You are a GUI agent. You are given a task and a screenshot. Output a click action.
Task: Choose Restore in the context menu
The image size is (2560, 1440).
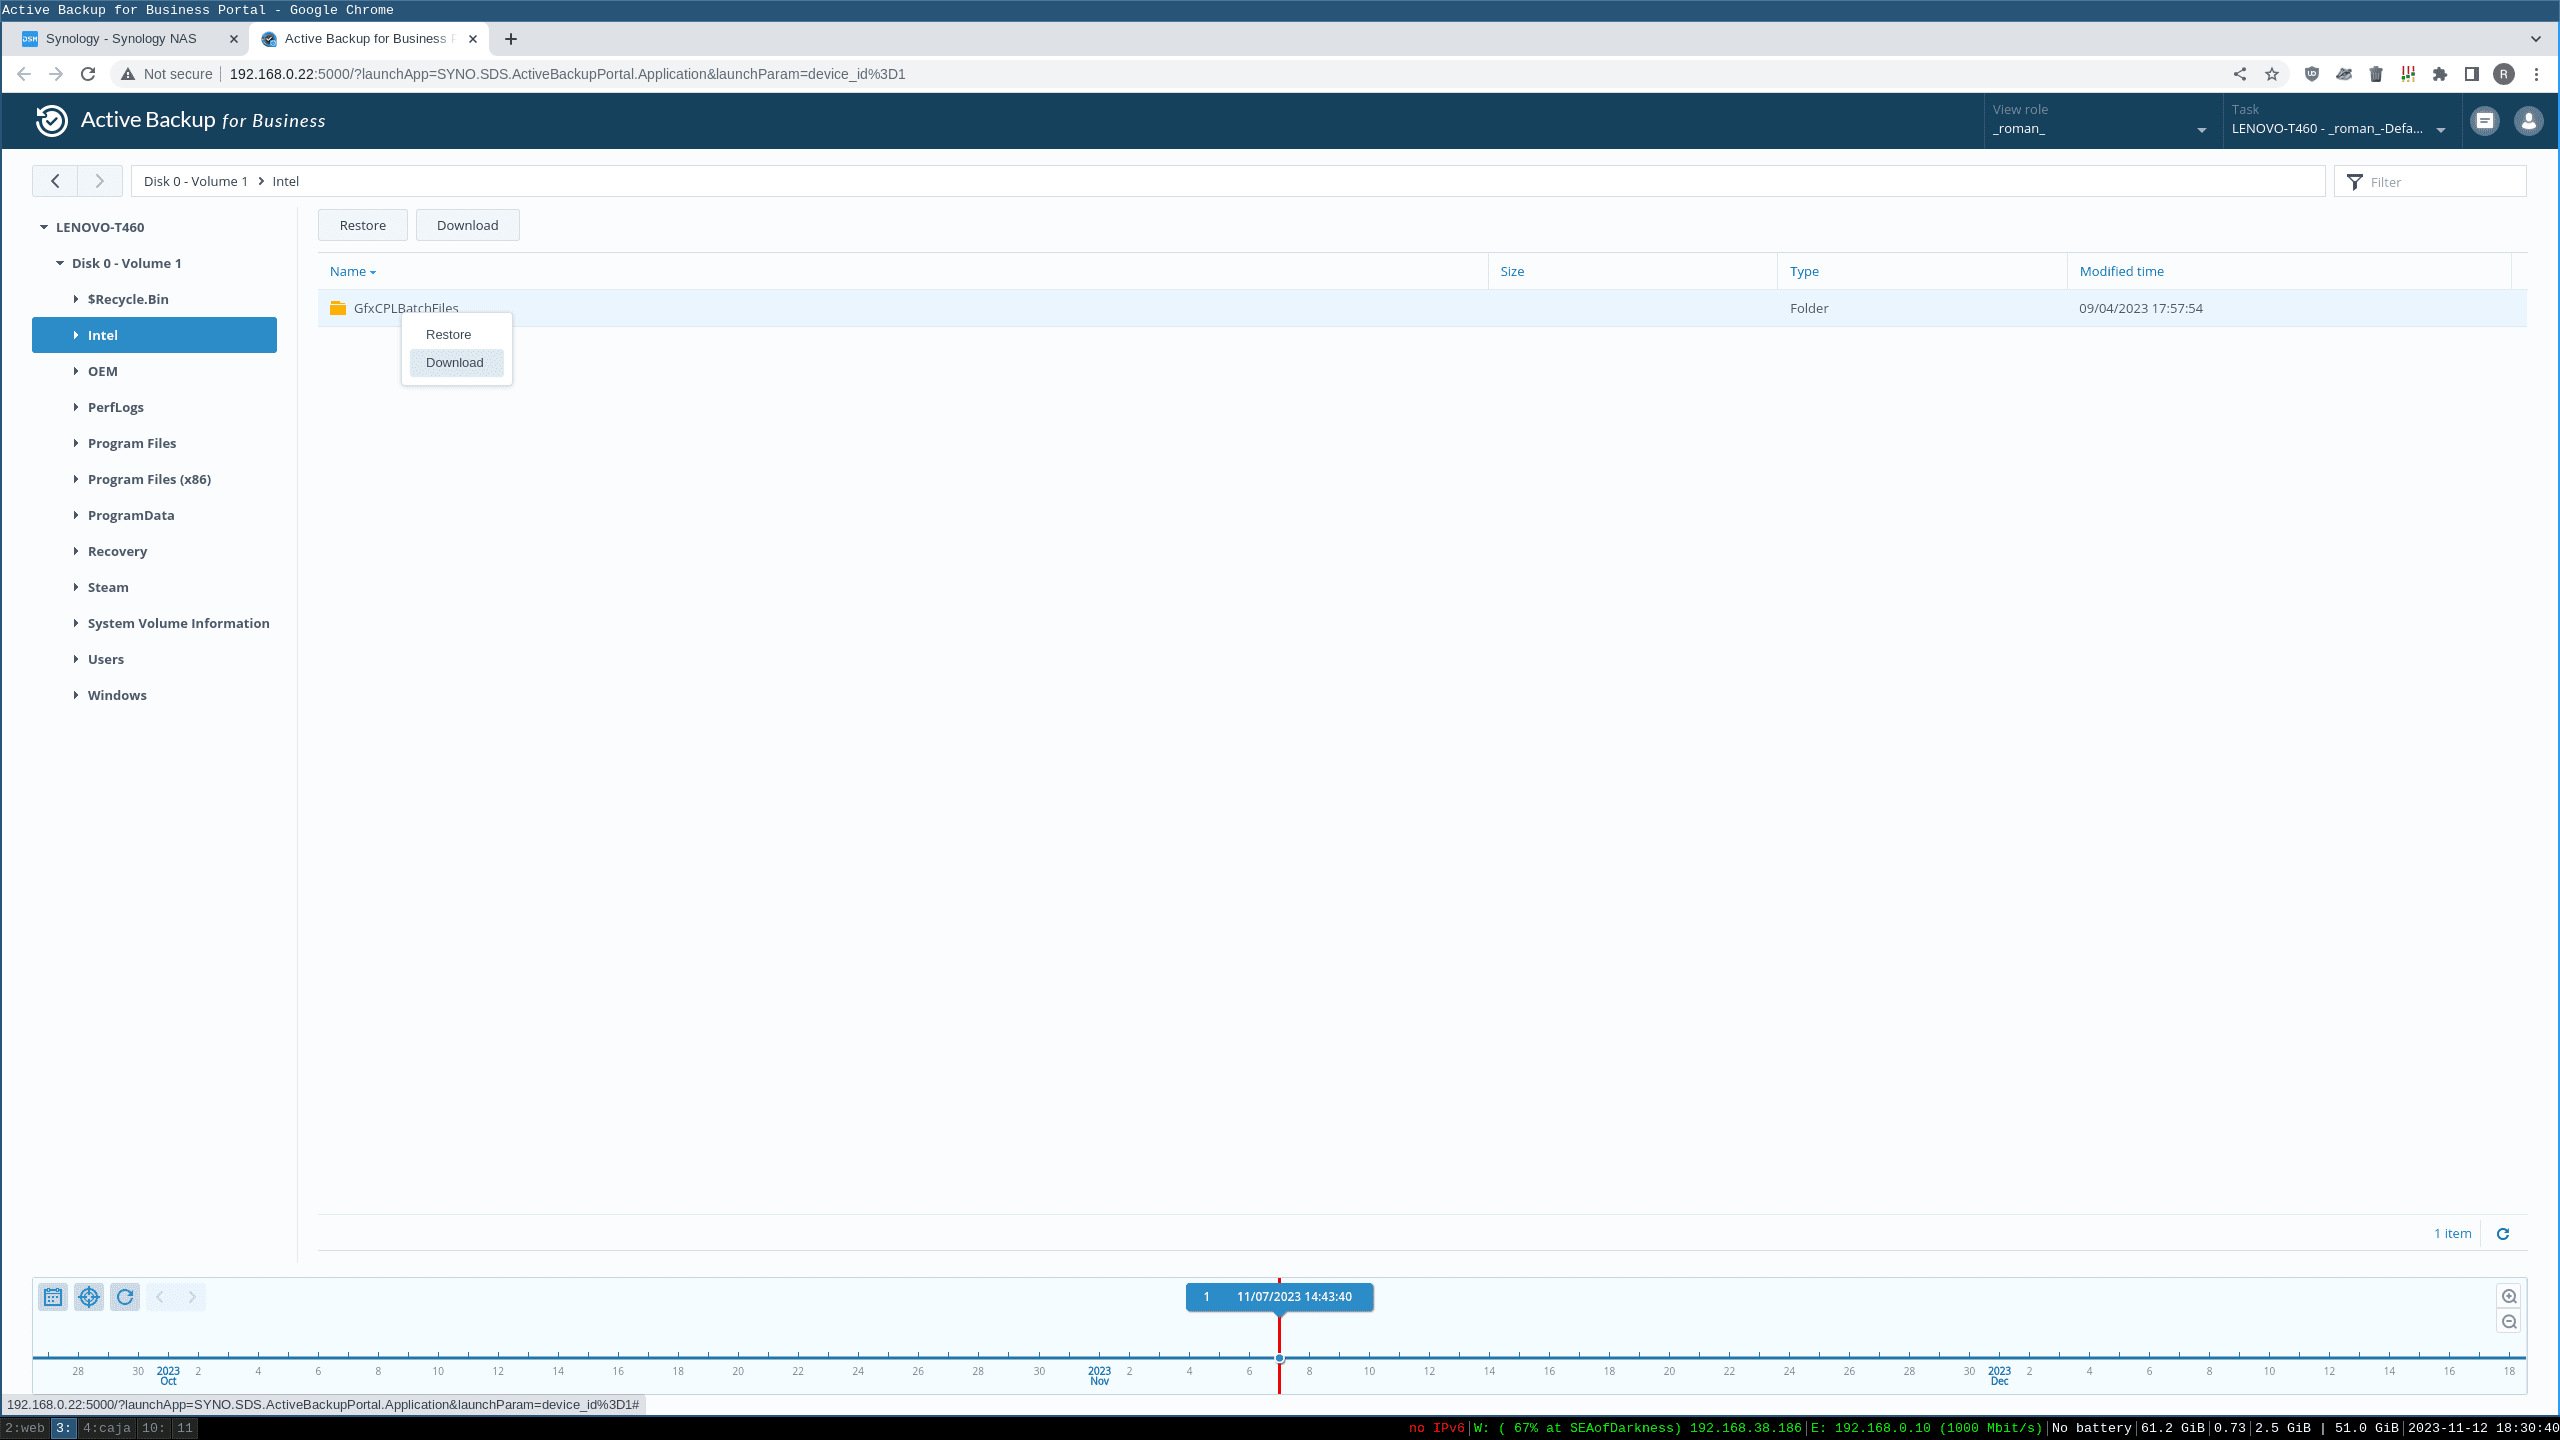pyautogui.click(x=457, y=335)
